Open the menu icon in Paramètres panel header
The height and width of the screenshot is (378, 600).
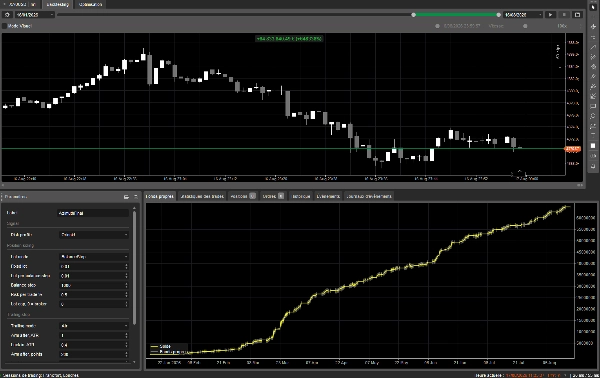(x=135, y=197)
